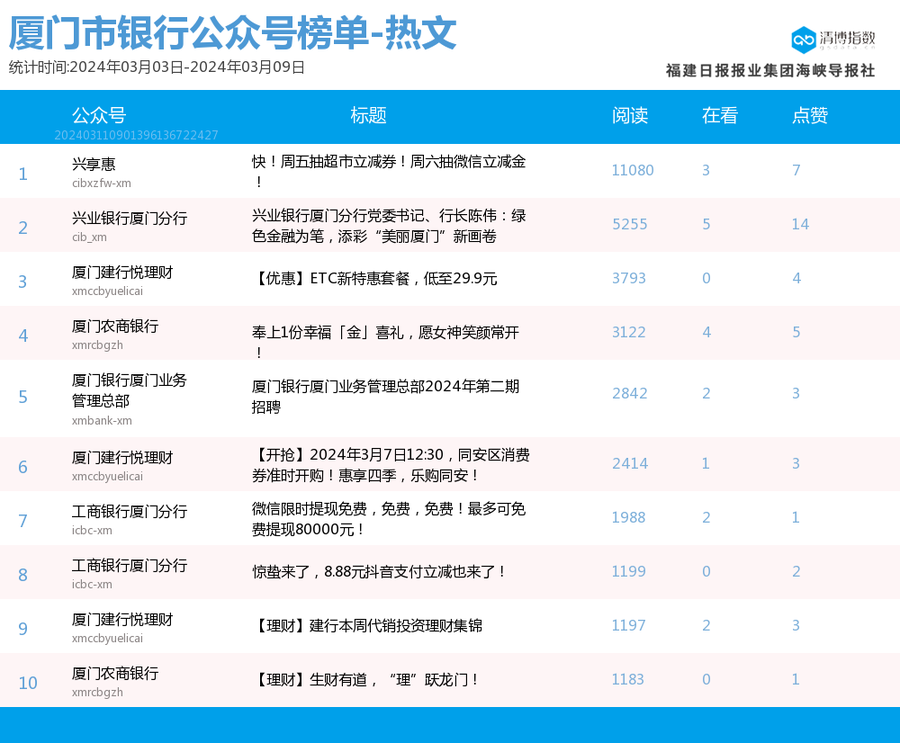900x743 pixels.
Task: Select the 公众号 column header
Action: coord(99,115)
